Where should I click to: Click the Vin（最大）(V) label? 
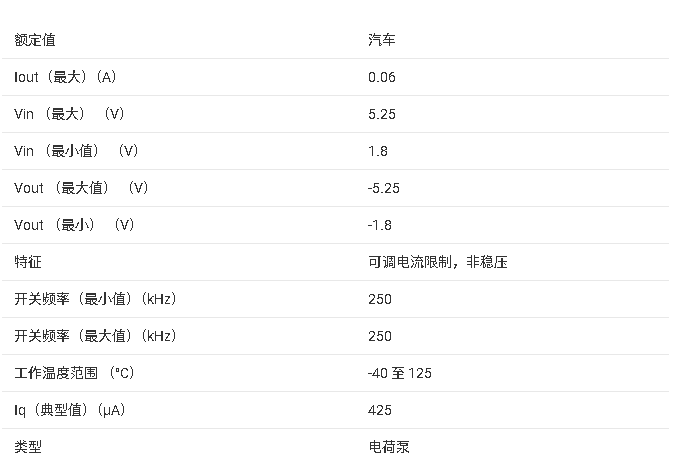[x=69, y=114]
